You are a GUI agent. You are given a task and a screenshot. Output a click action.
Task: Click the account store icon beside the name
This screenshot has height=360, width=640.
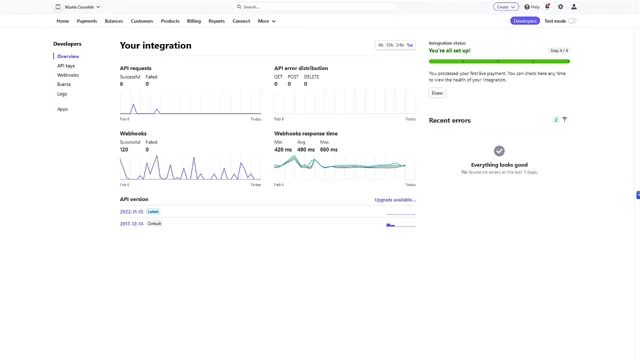tap(58, 7)
